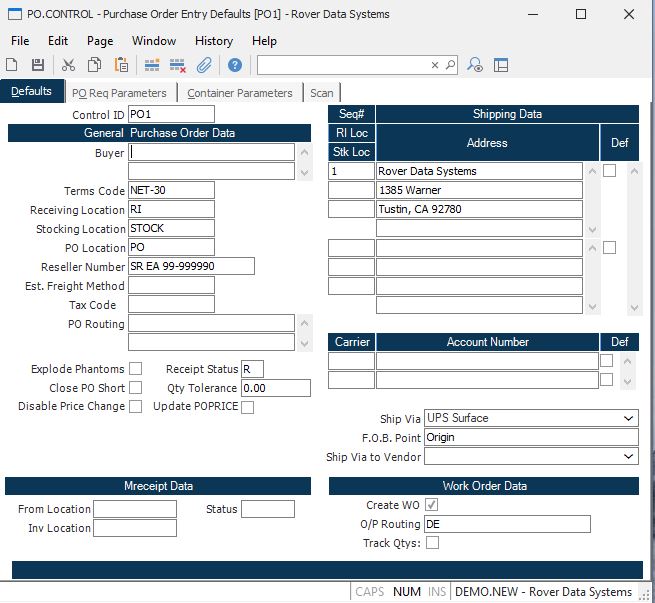Viewport: 655px width, 603px height.
Task: Enable the Explode Phantoms checkbox
Action: point(136,369)
